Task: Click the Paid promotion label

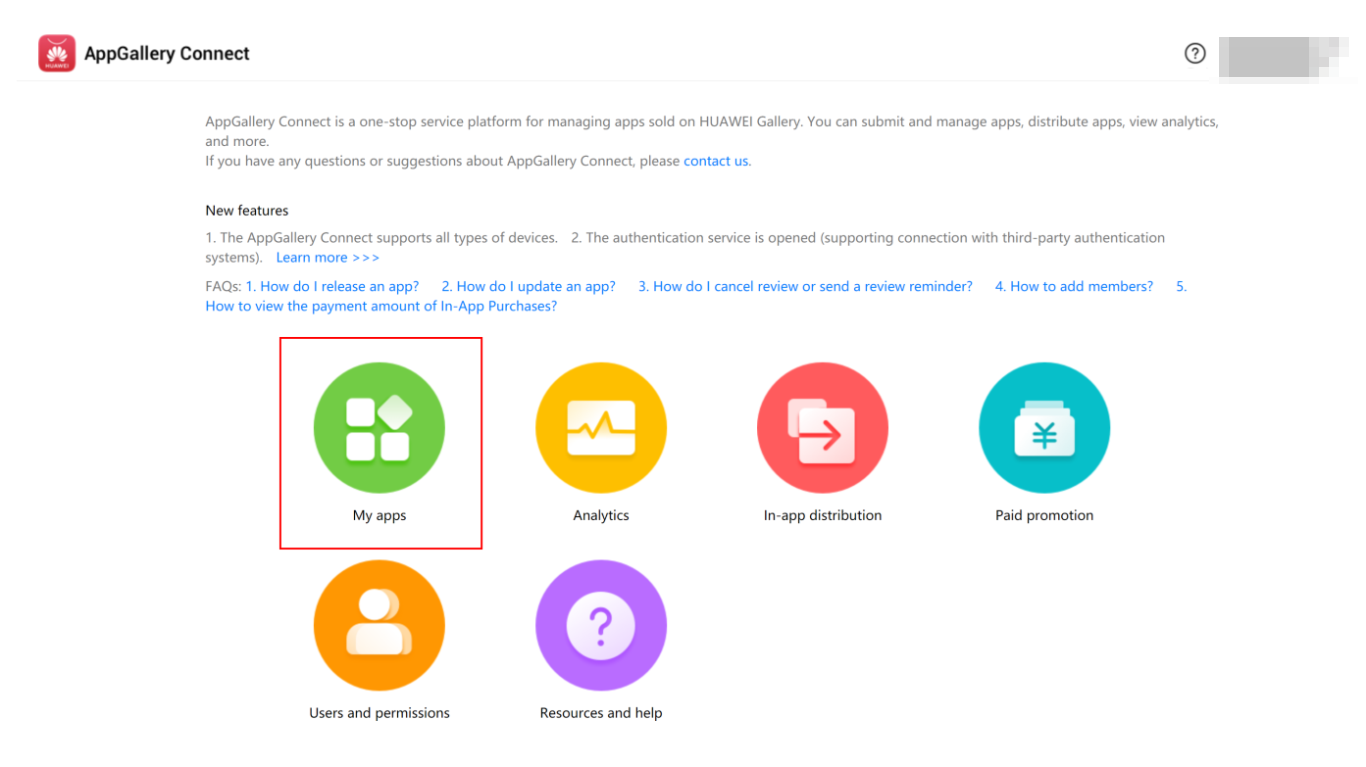Action: click(1044, 516)
